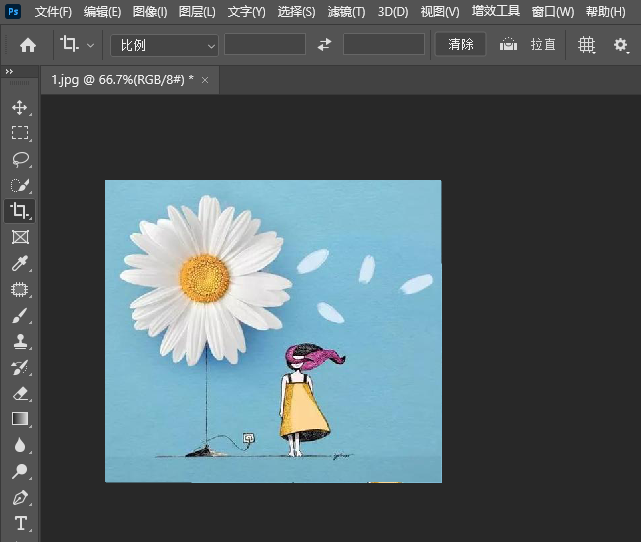Select the Clone Stamp tool
This screenshot has width=641, height=542.
point(19,342)
